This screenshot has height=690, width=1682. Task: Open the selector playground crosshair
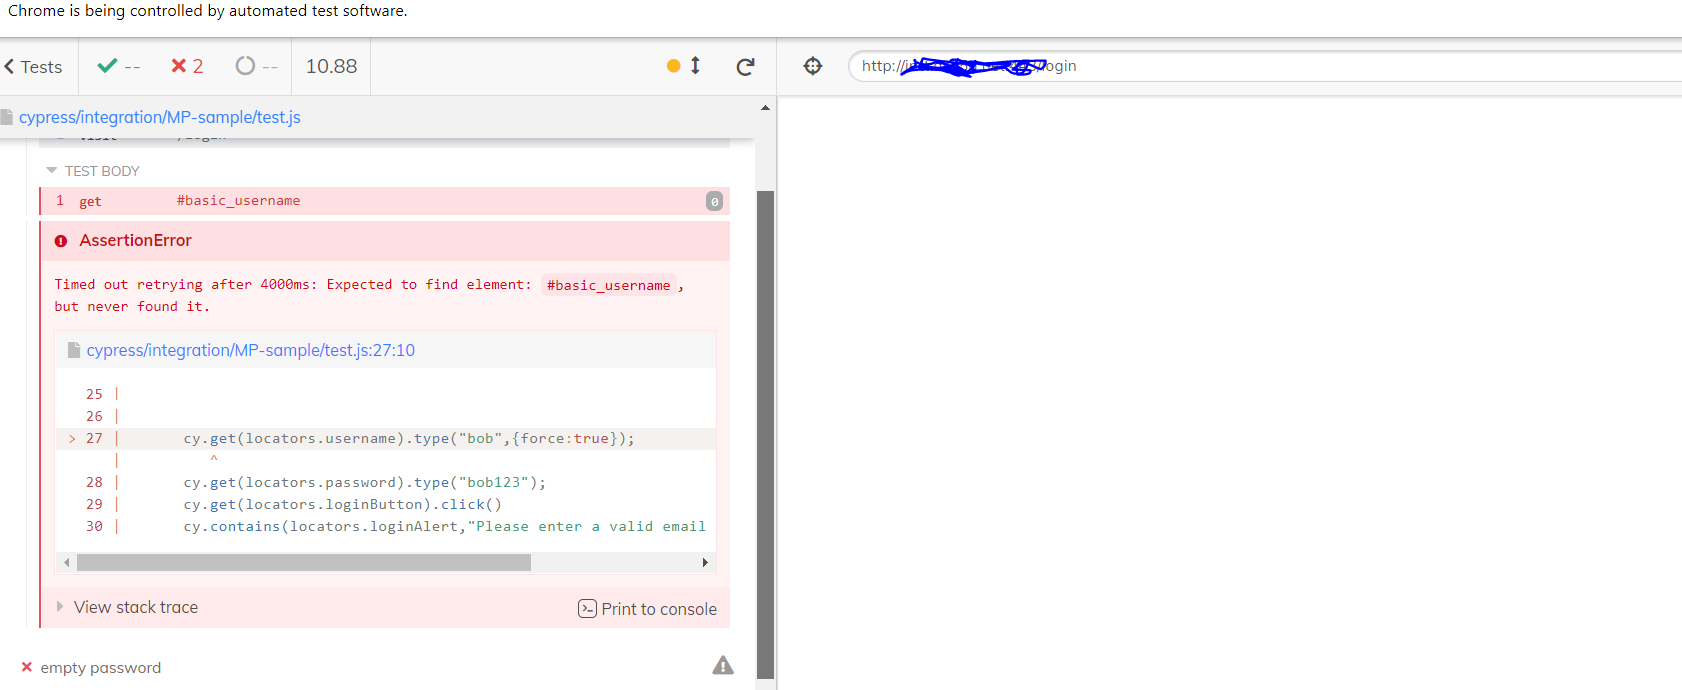(813, 66)
